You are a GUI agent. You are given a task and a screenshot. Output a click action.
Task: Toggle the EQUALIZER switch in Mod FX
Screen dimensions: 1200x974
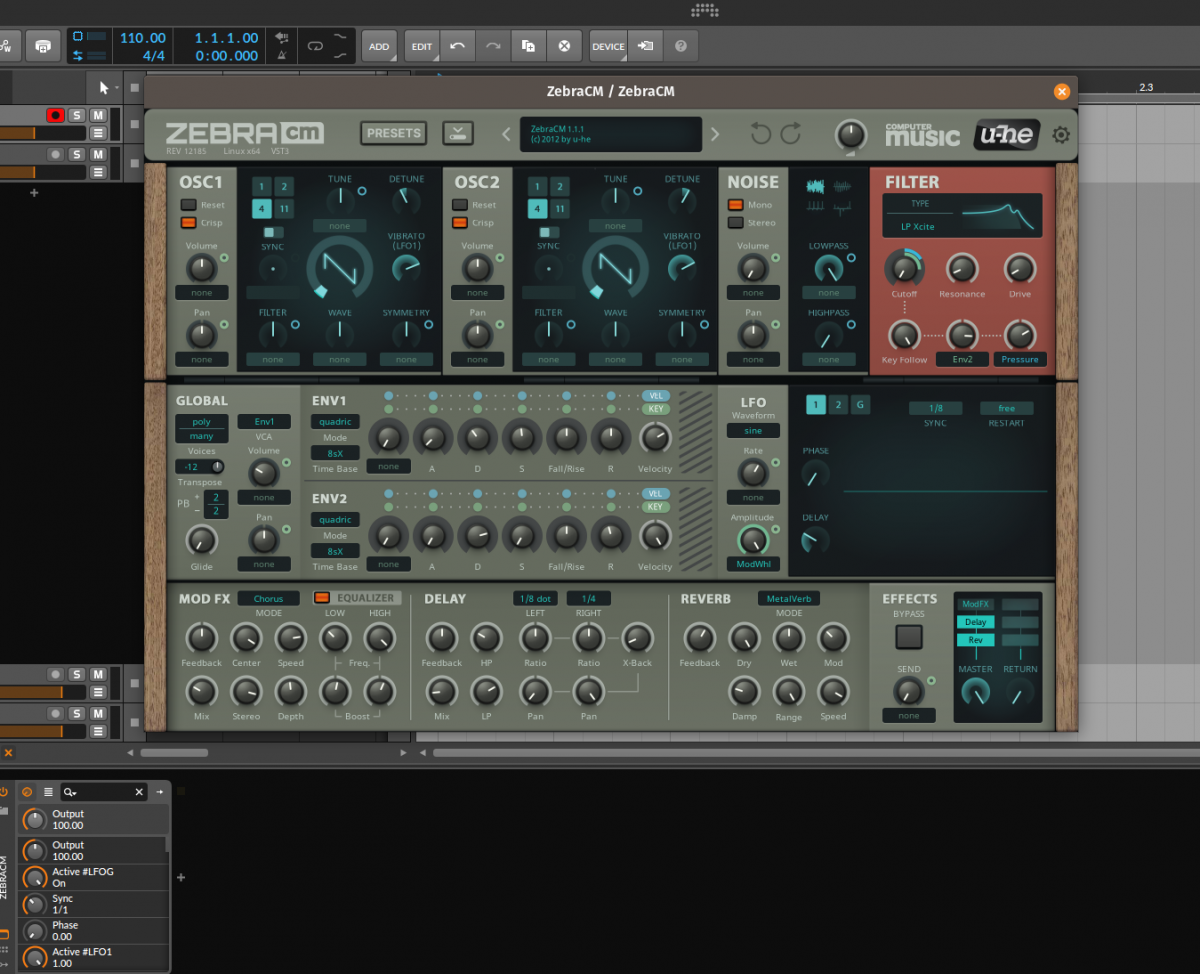(x=322, y=598)
